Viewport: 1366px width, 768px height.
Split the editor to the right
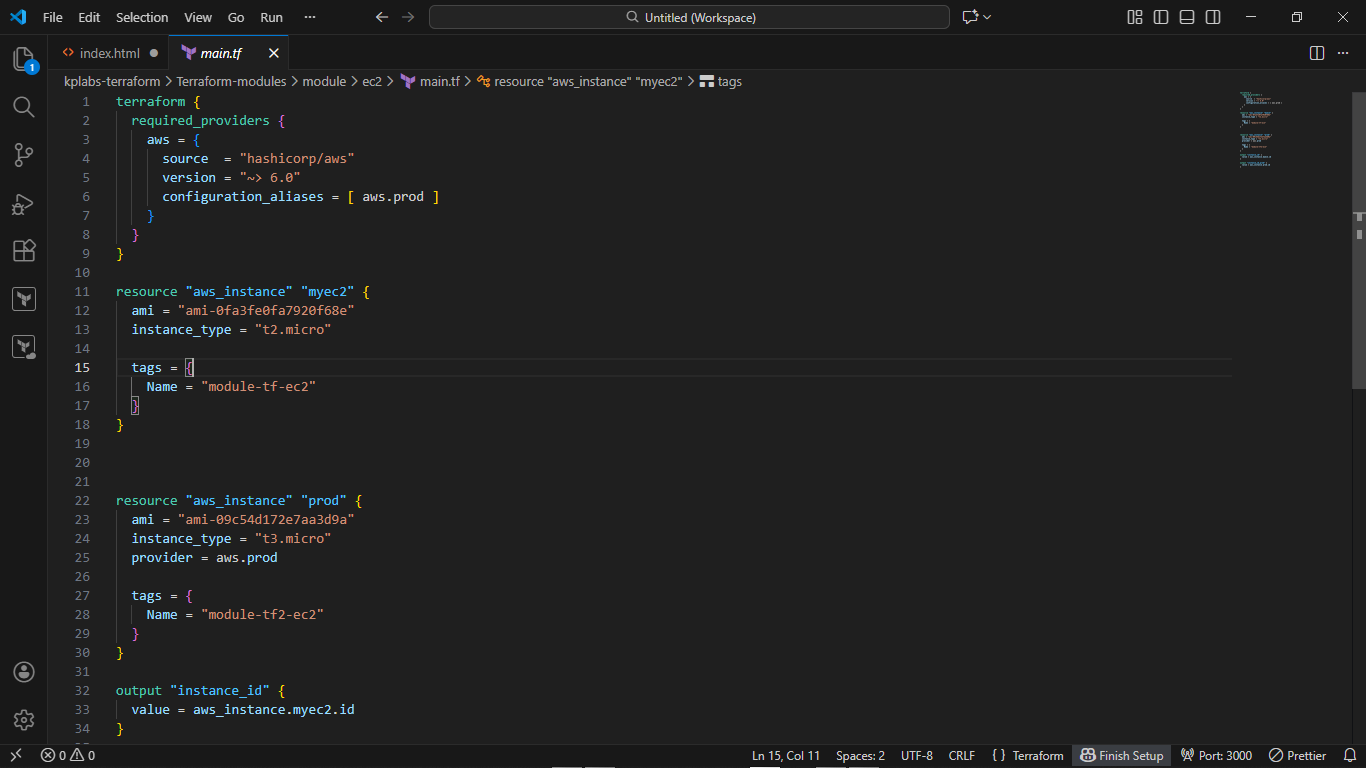point(1317,53)
